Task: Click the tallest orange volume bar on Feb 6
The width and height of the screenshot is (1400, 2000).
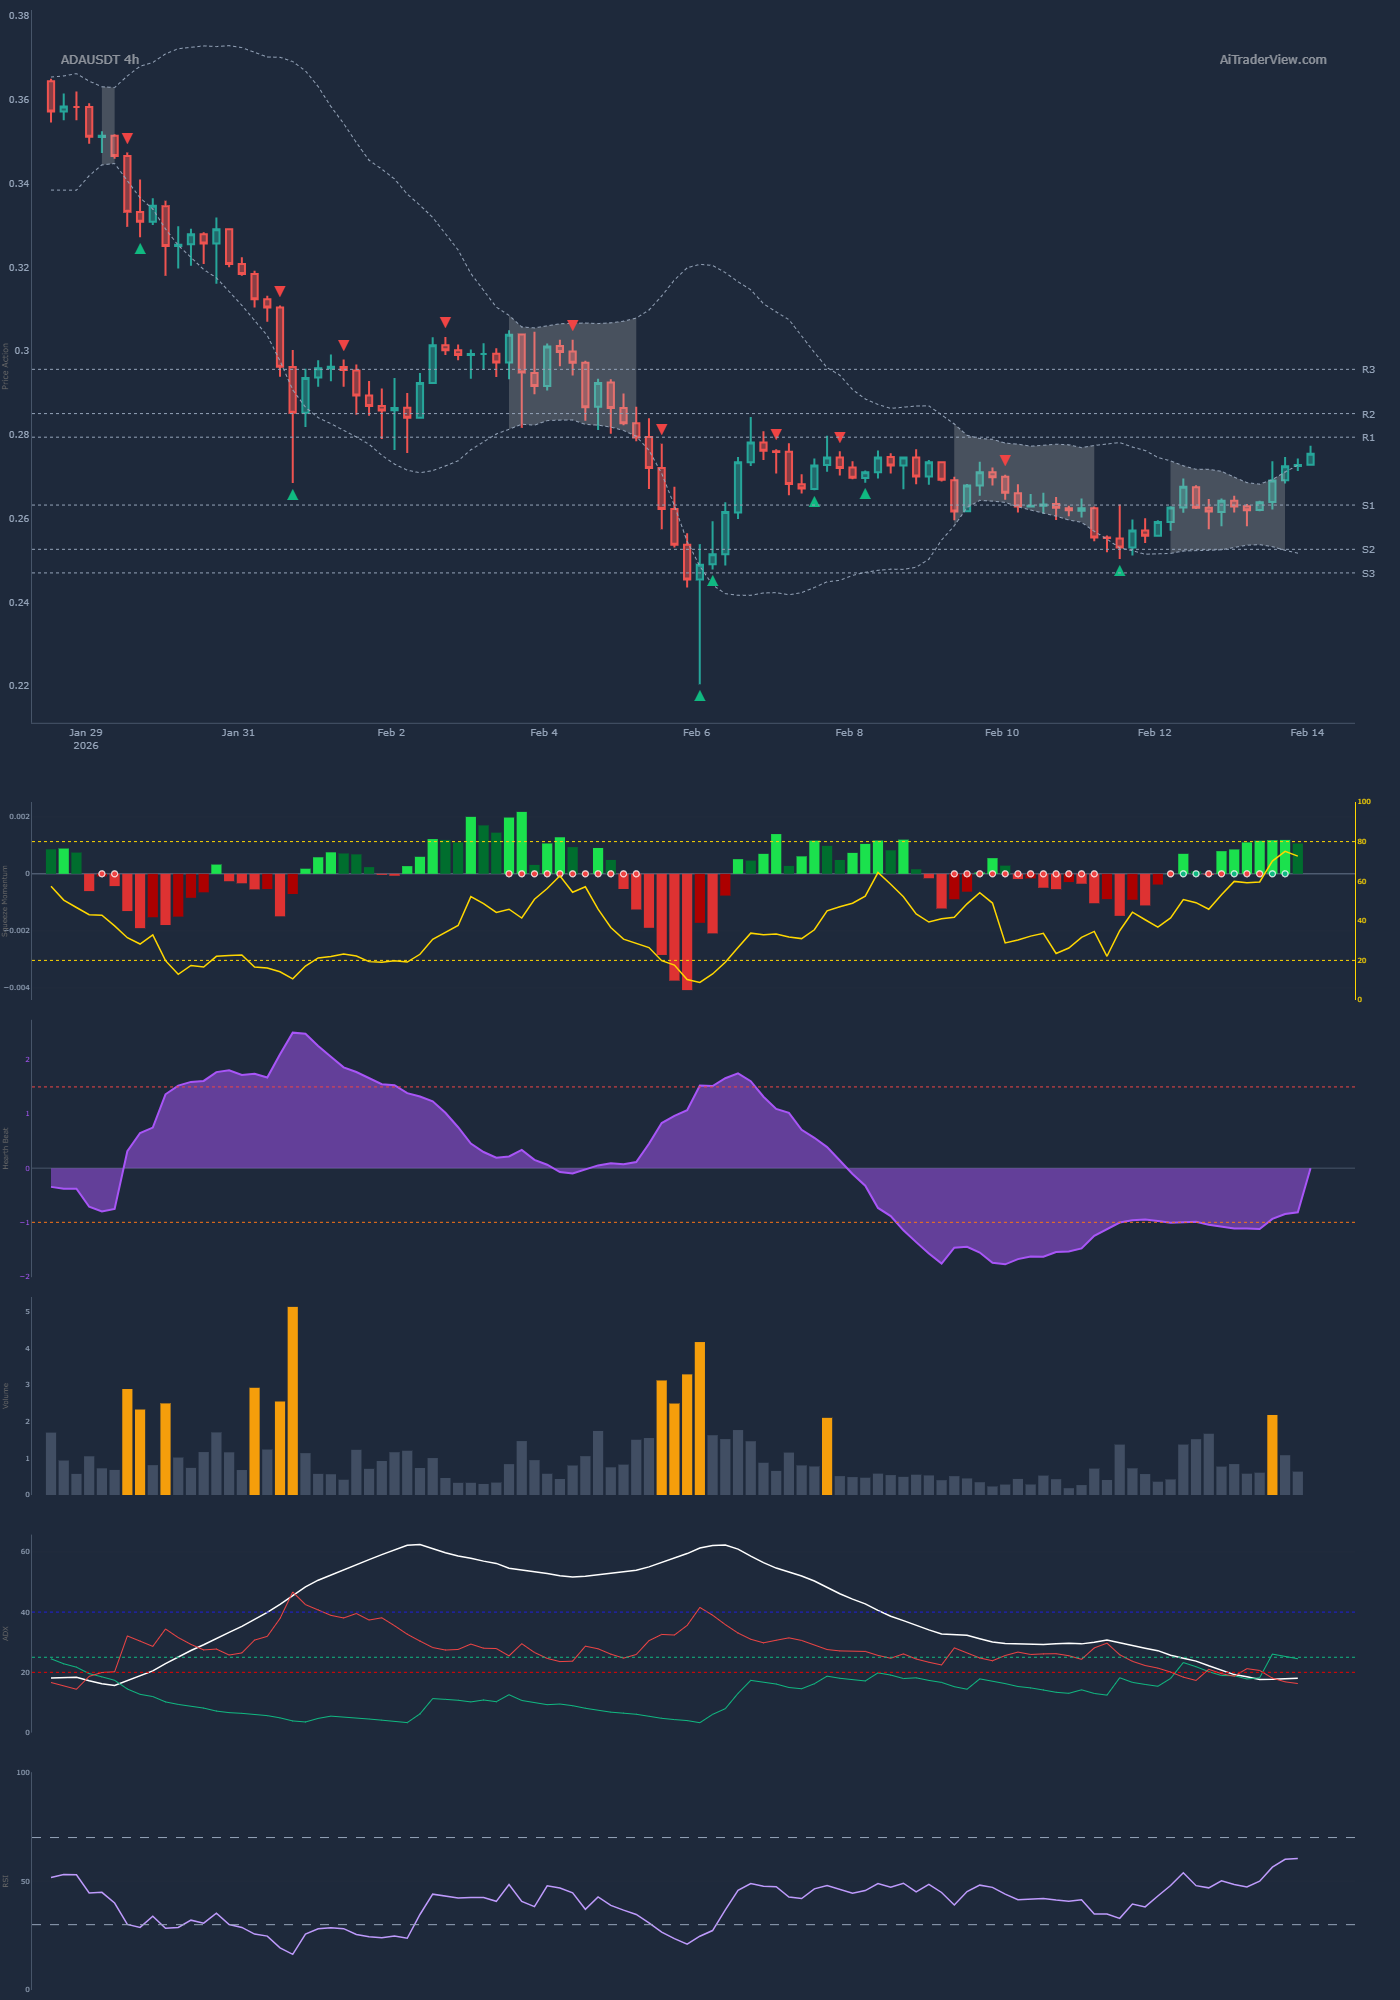Action: pos(699,1418)
